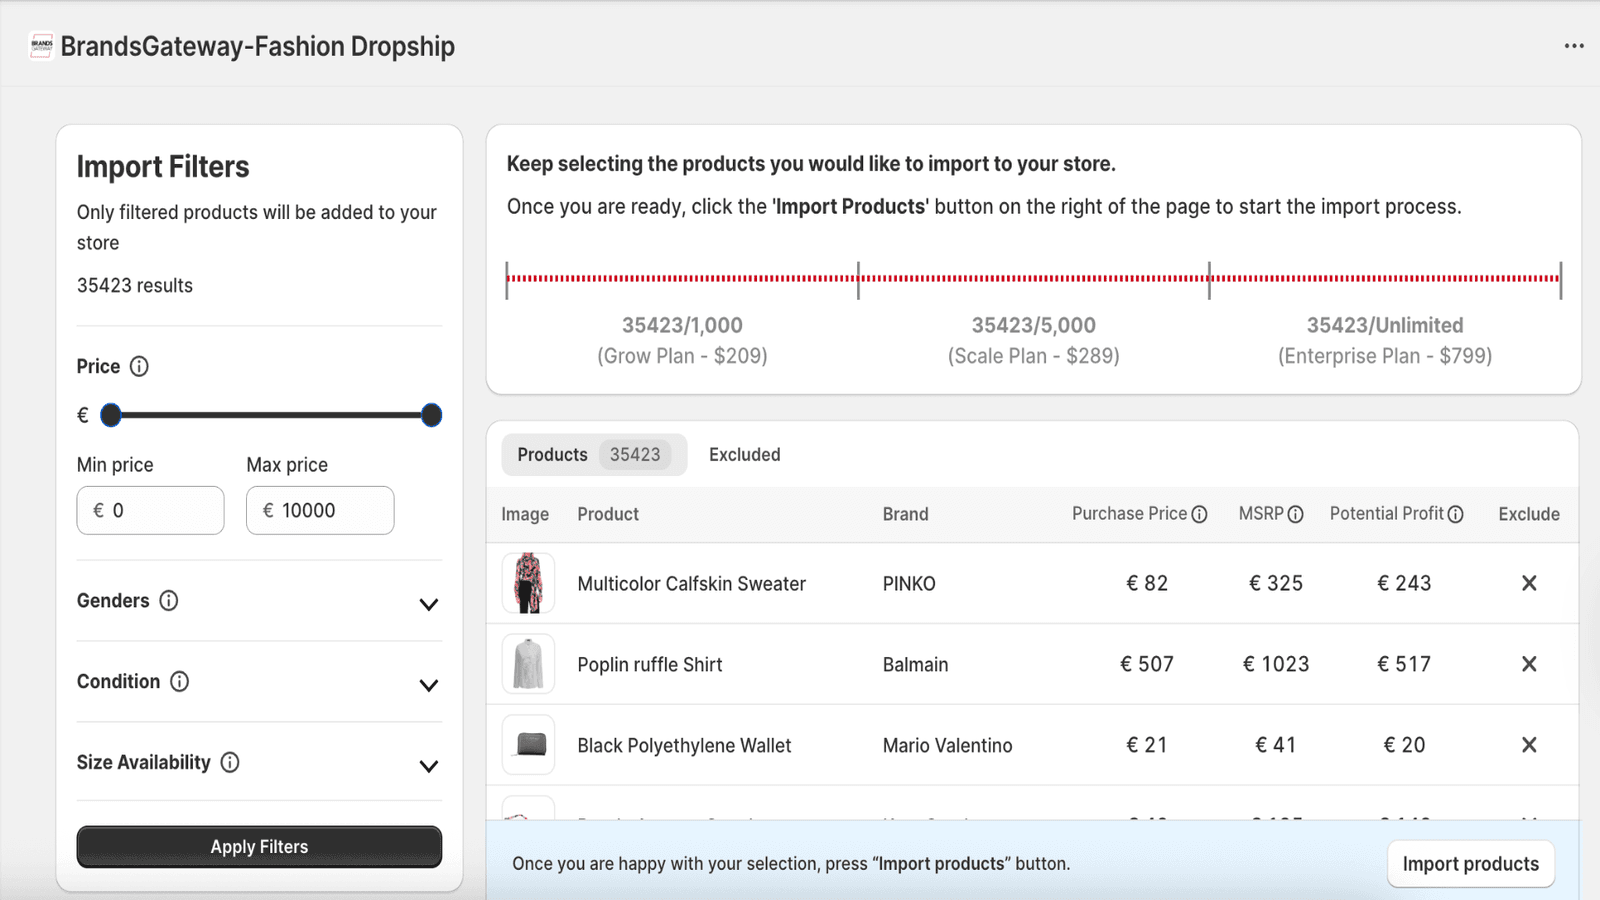Exclude the Multicolor Calfskin Sweater product
Image resolution: width=1600 pixels, height=900 pixels.
1528,583
